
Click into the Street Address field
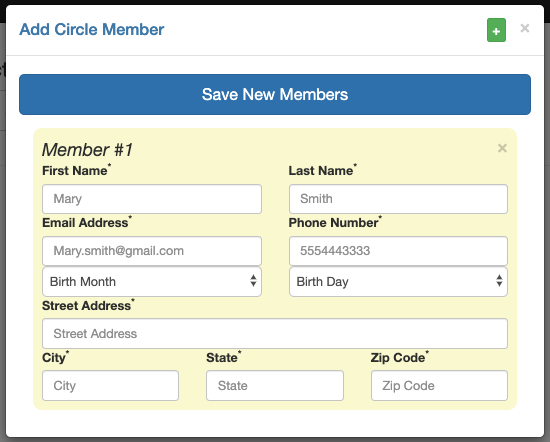pyautogui.click(x=275, y=334)
